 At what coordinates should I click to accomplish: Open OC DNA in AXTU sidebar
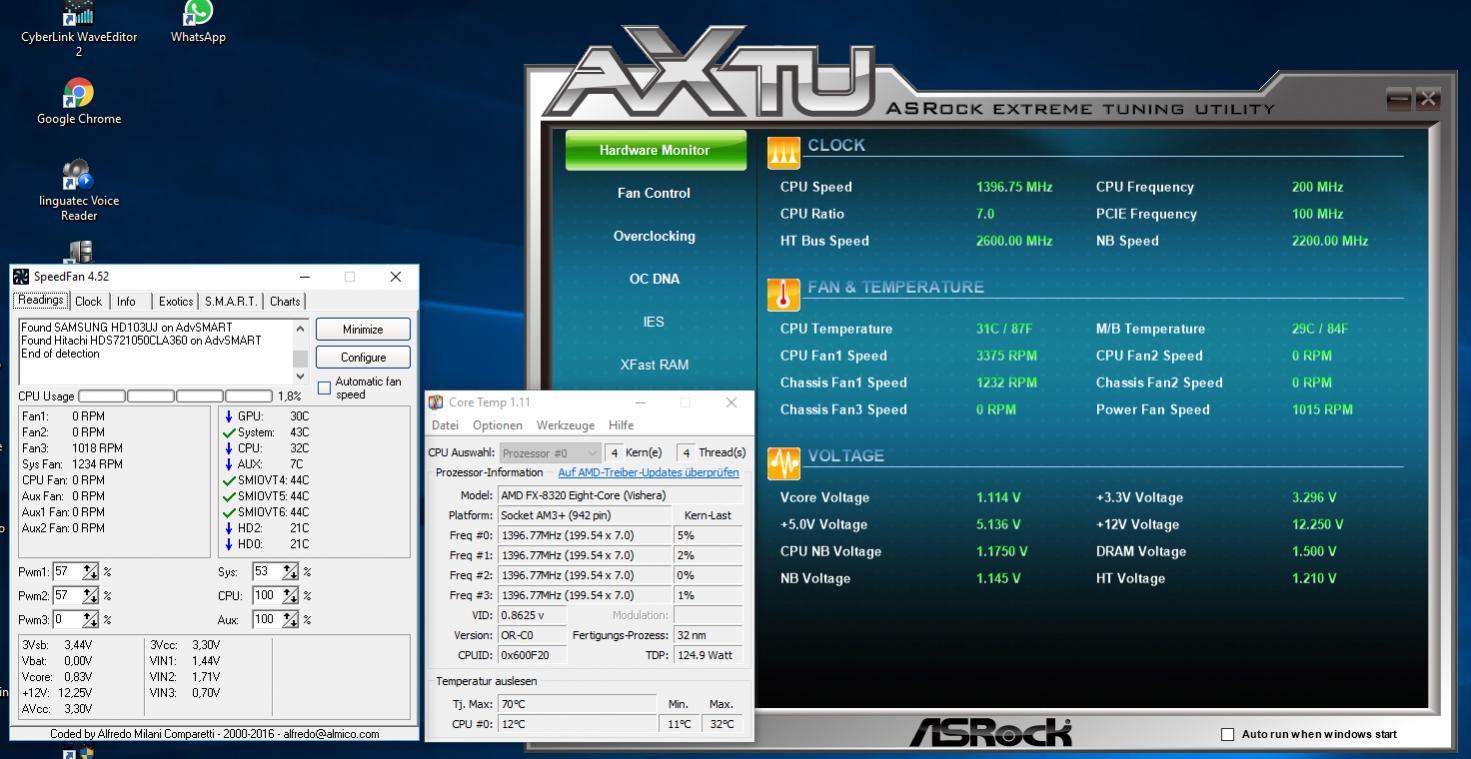coord(653,279)
